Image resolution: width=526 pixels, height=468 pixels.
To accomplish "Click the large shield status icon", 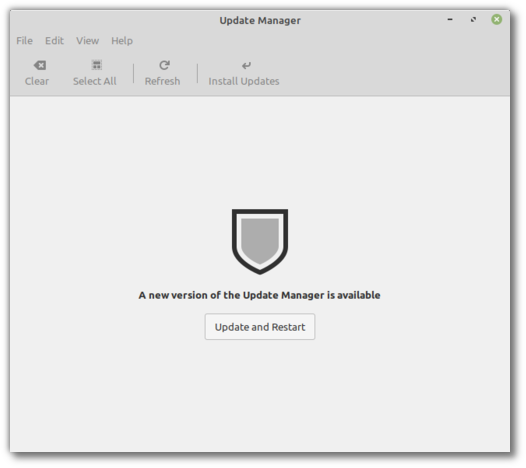I will (260, 242).
